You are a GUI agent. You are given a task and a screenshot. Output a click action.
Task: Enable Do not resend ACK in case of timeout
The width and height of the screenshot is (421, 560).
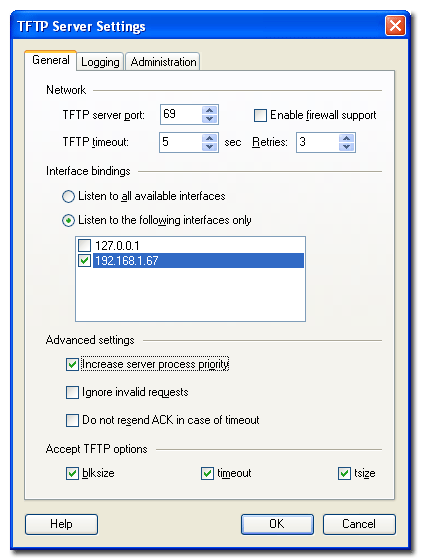point(72,420)
